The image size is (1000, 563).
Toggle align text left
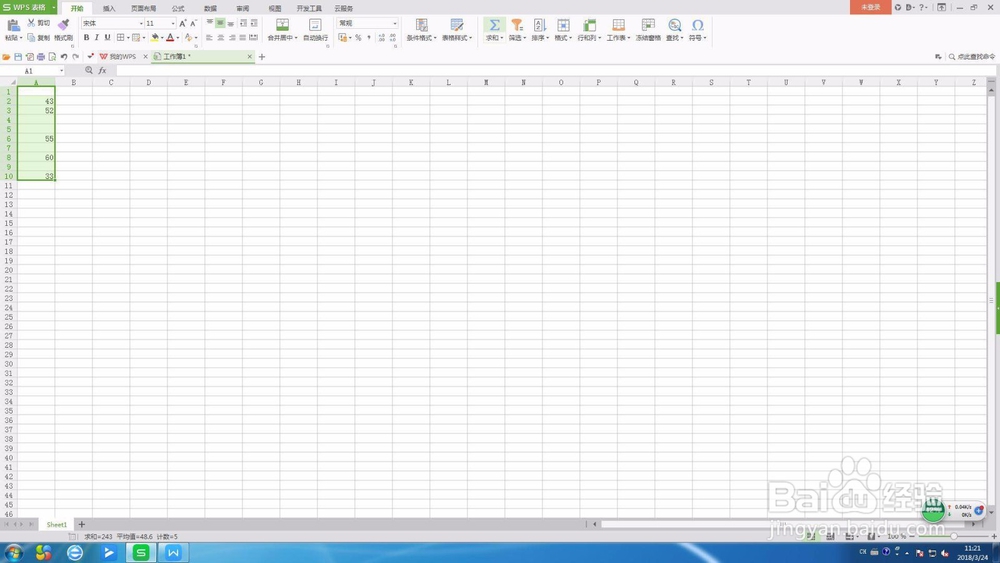pos(209,38)
